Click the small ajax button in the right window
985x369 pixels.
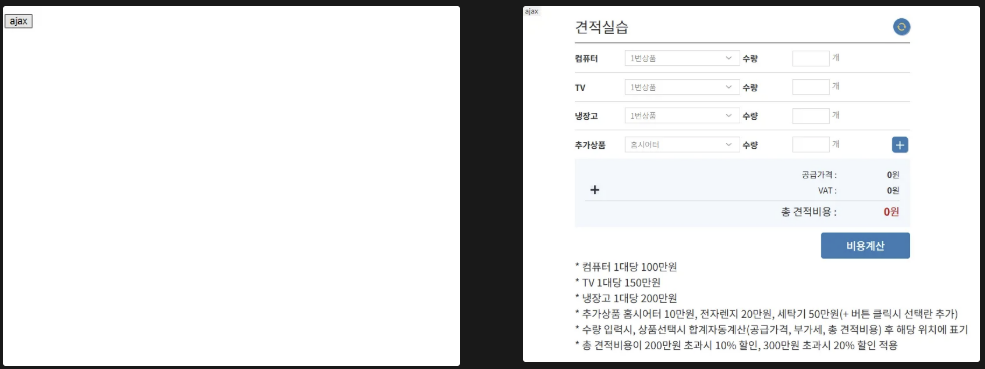point(531,11)
